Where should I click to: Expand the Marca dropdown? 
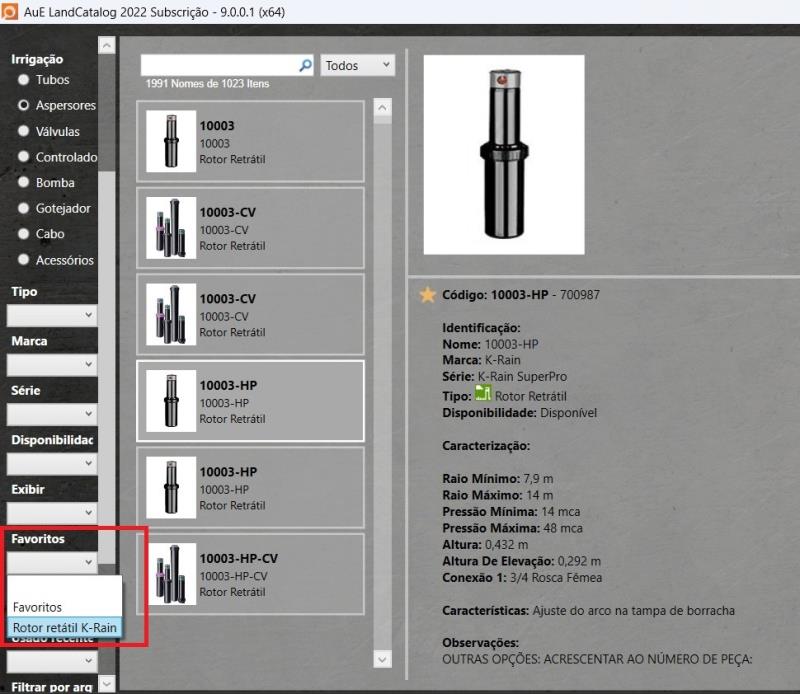52,365
